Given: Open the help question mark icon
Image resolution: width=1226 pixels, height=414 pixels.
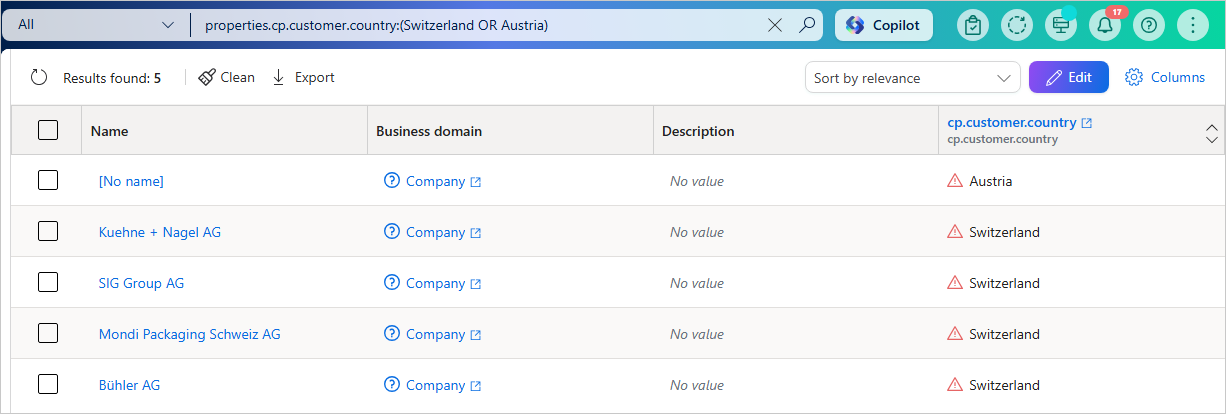Looking at the screenshot, I should pyautogui.click(x=1148, y=25).
